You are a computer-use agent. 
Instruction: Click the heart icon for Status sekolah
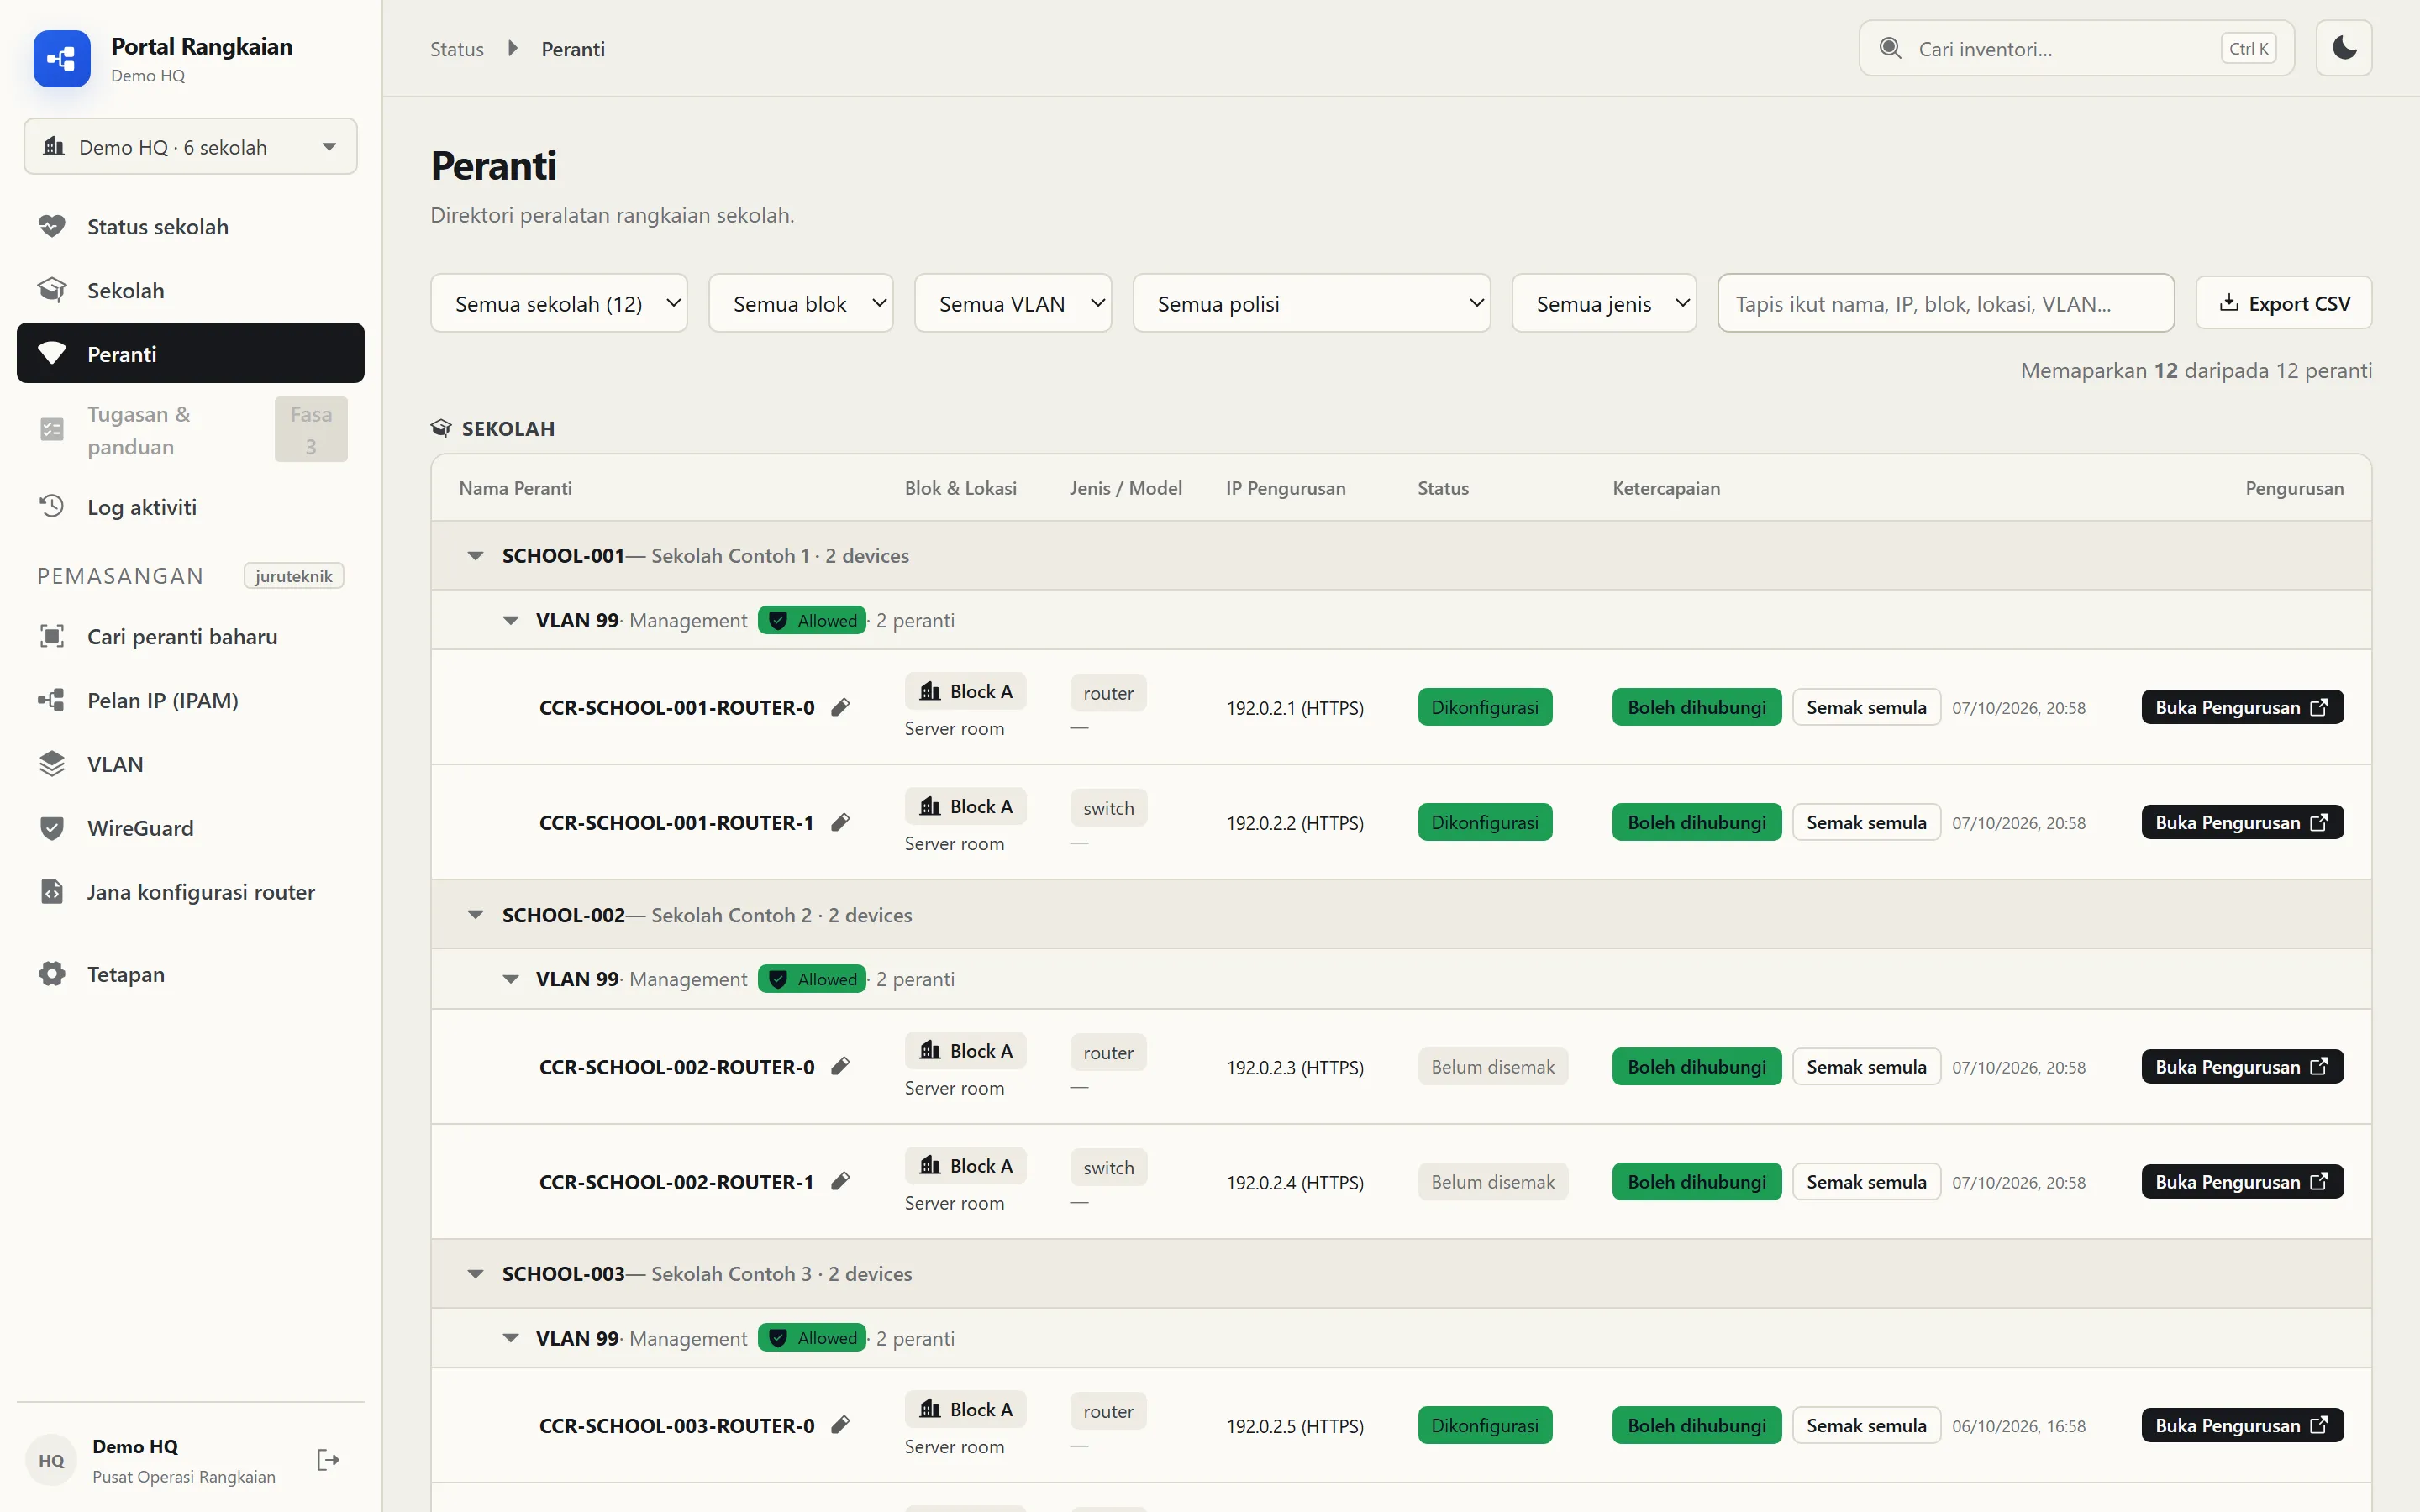coord(52,226)
